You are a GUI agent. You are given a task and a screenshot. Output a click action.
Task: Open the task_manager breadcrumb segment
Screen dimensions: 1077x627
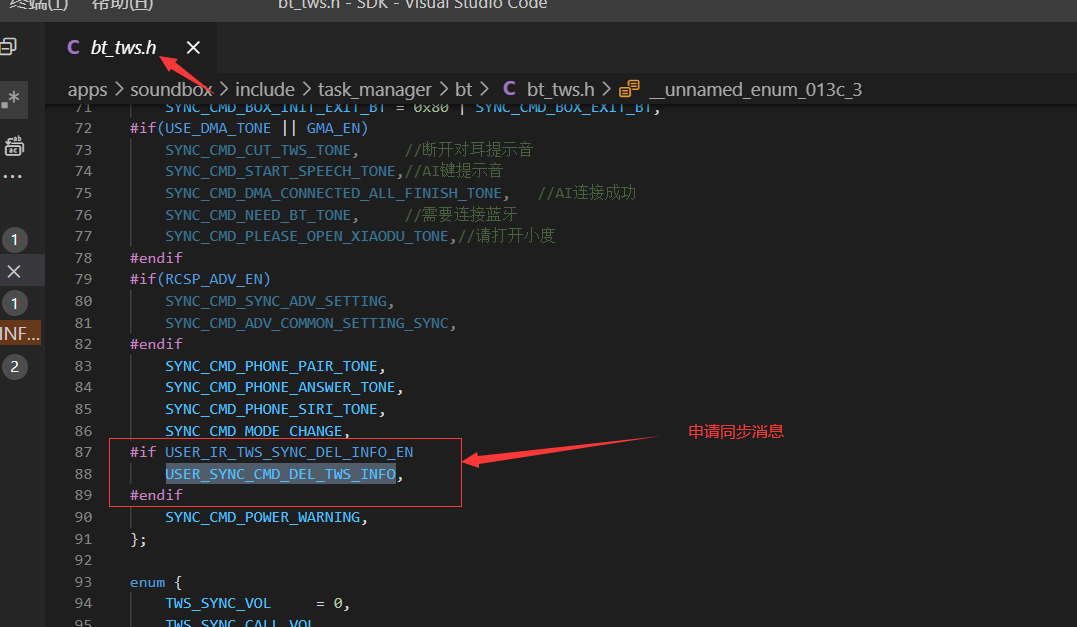point(374,89)
